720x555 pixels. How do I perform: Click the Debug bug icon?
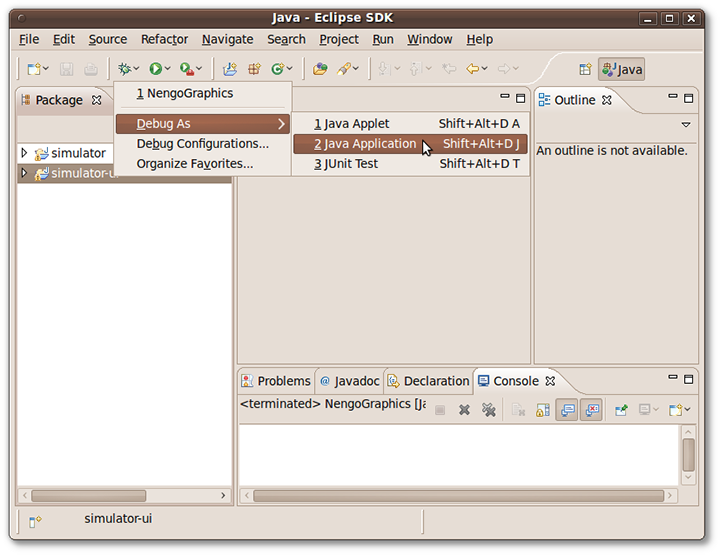click(124, 69)
